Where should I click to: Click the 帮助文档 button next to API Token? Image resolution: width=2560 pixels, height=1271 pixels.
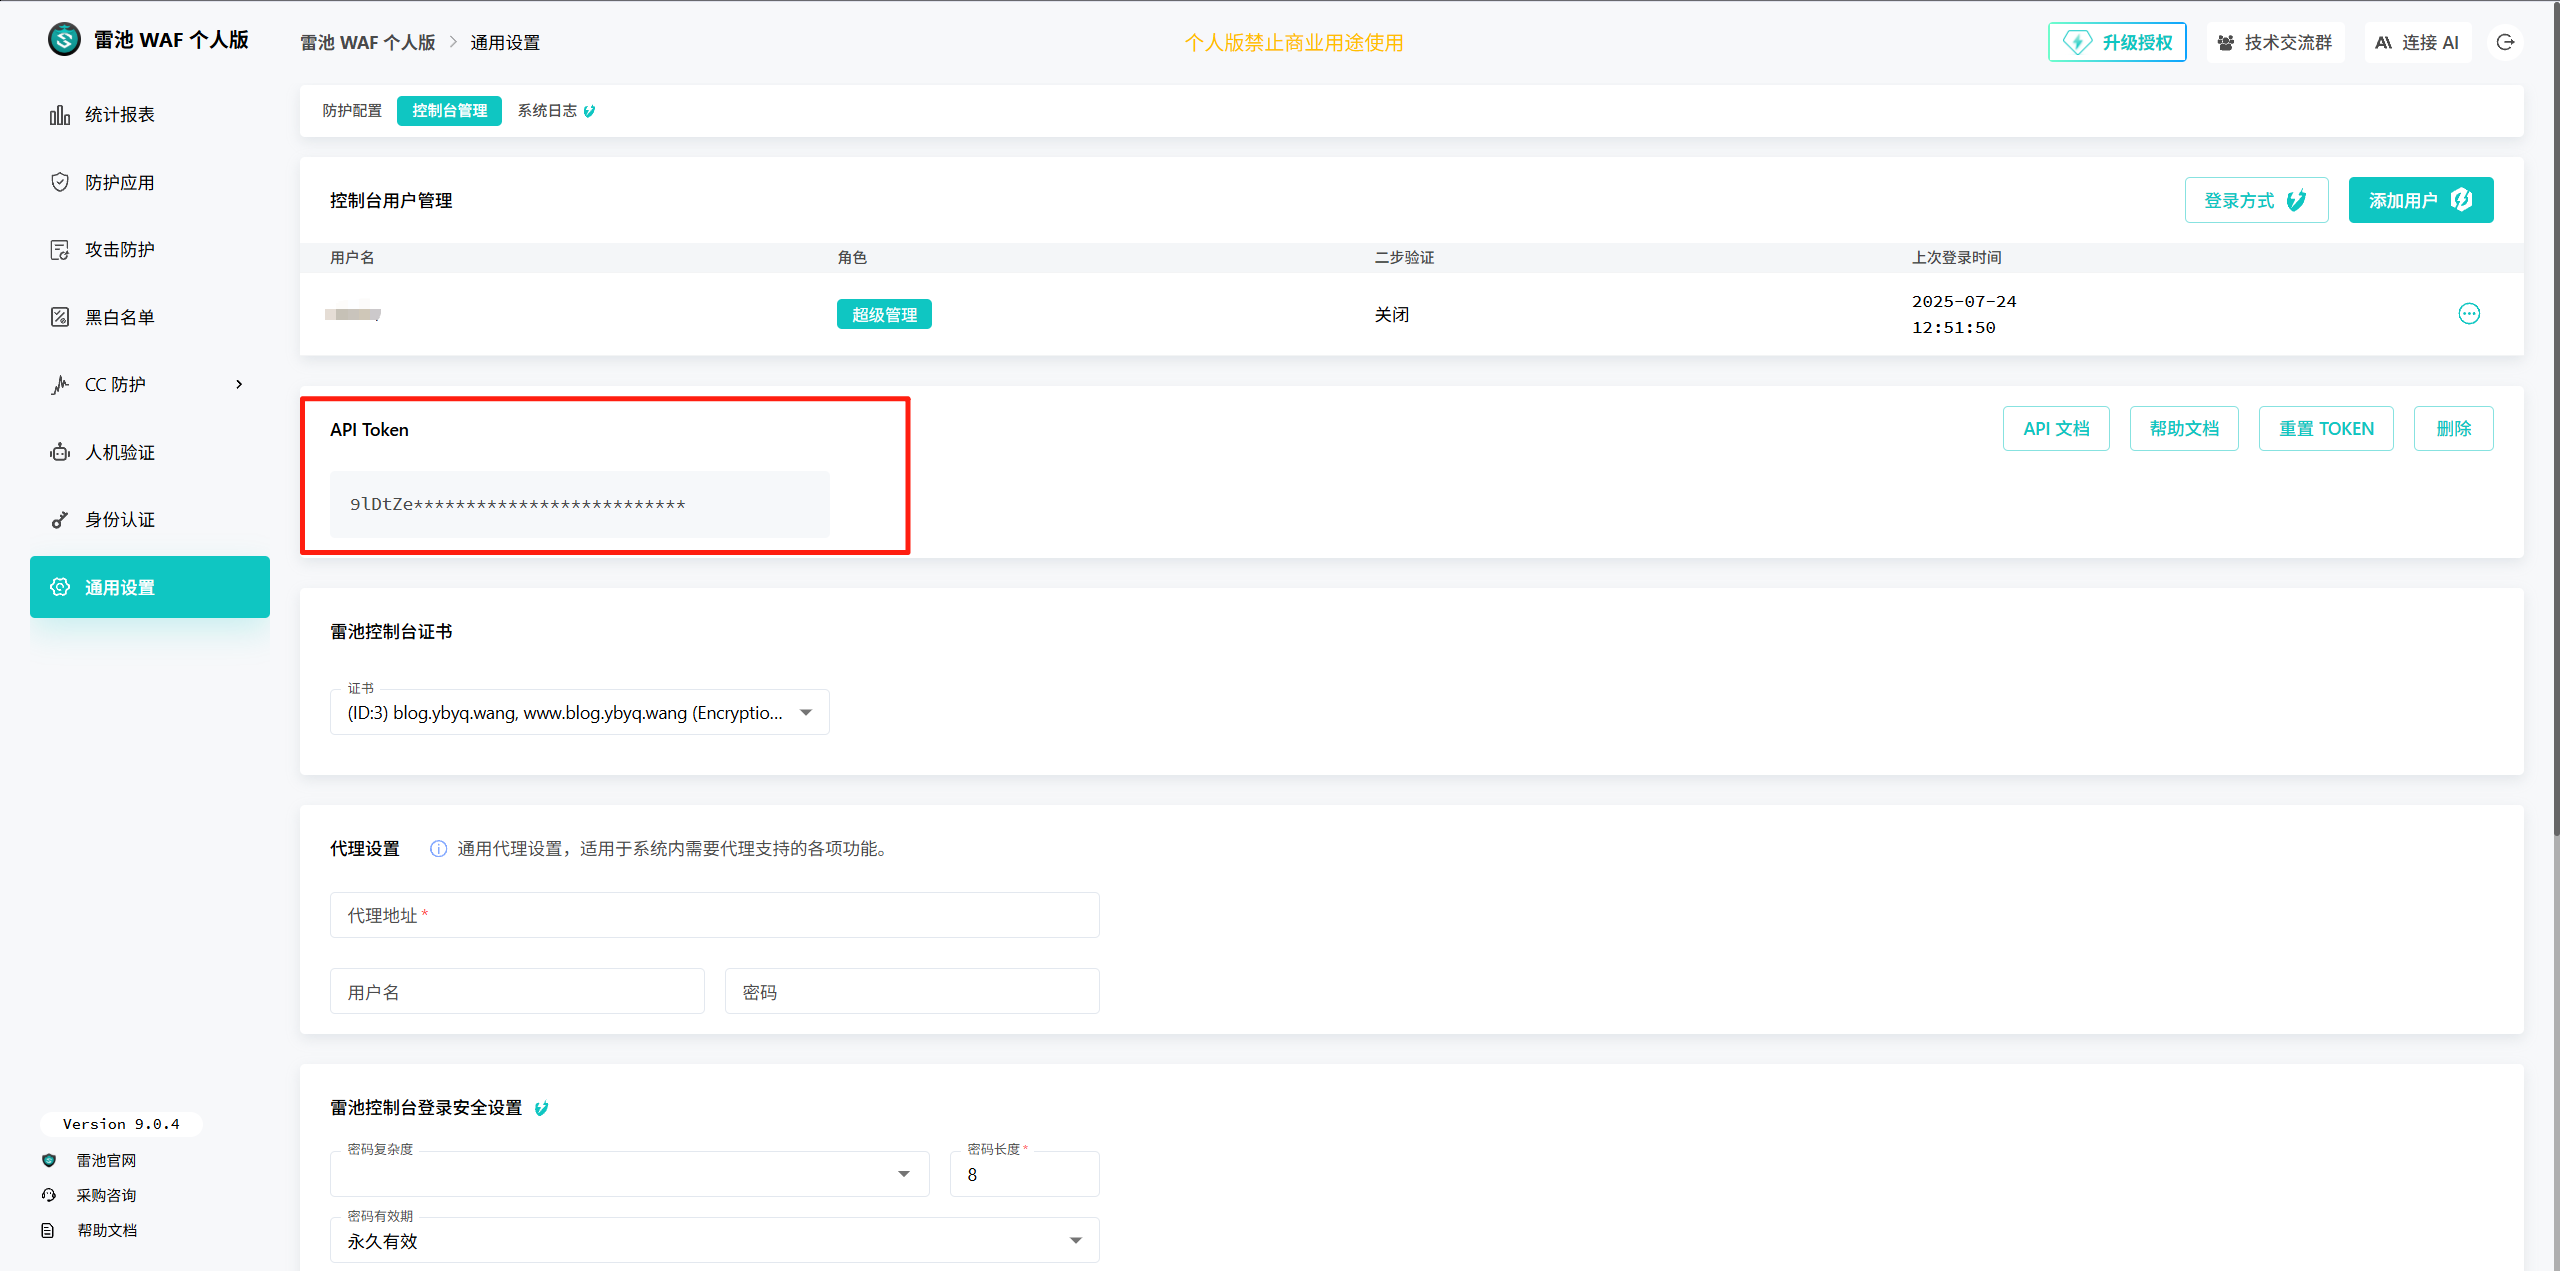coord(2184,428)
